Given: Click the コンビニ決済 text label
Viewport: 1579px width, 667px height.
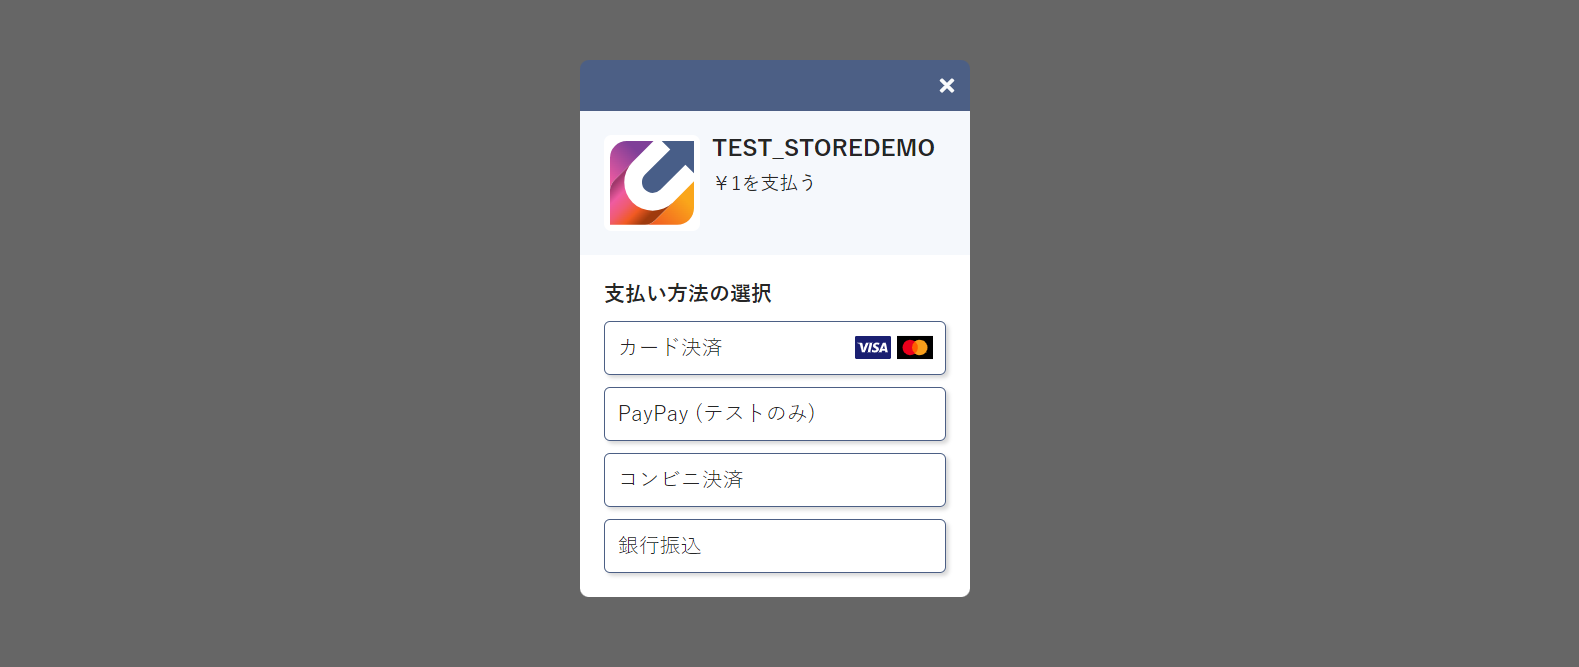Looking at the screenshot, I should pyautogui.click(x=681, y=480).
